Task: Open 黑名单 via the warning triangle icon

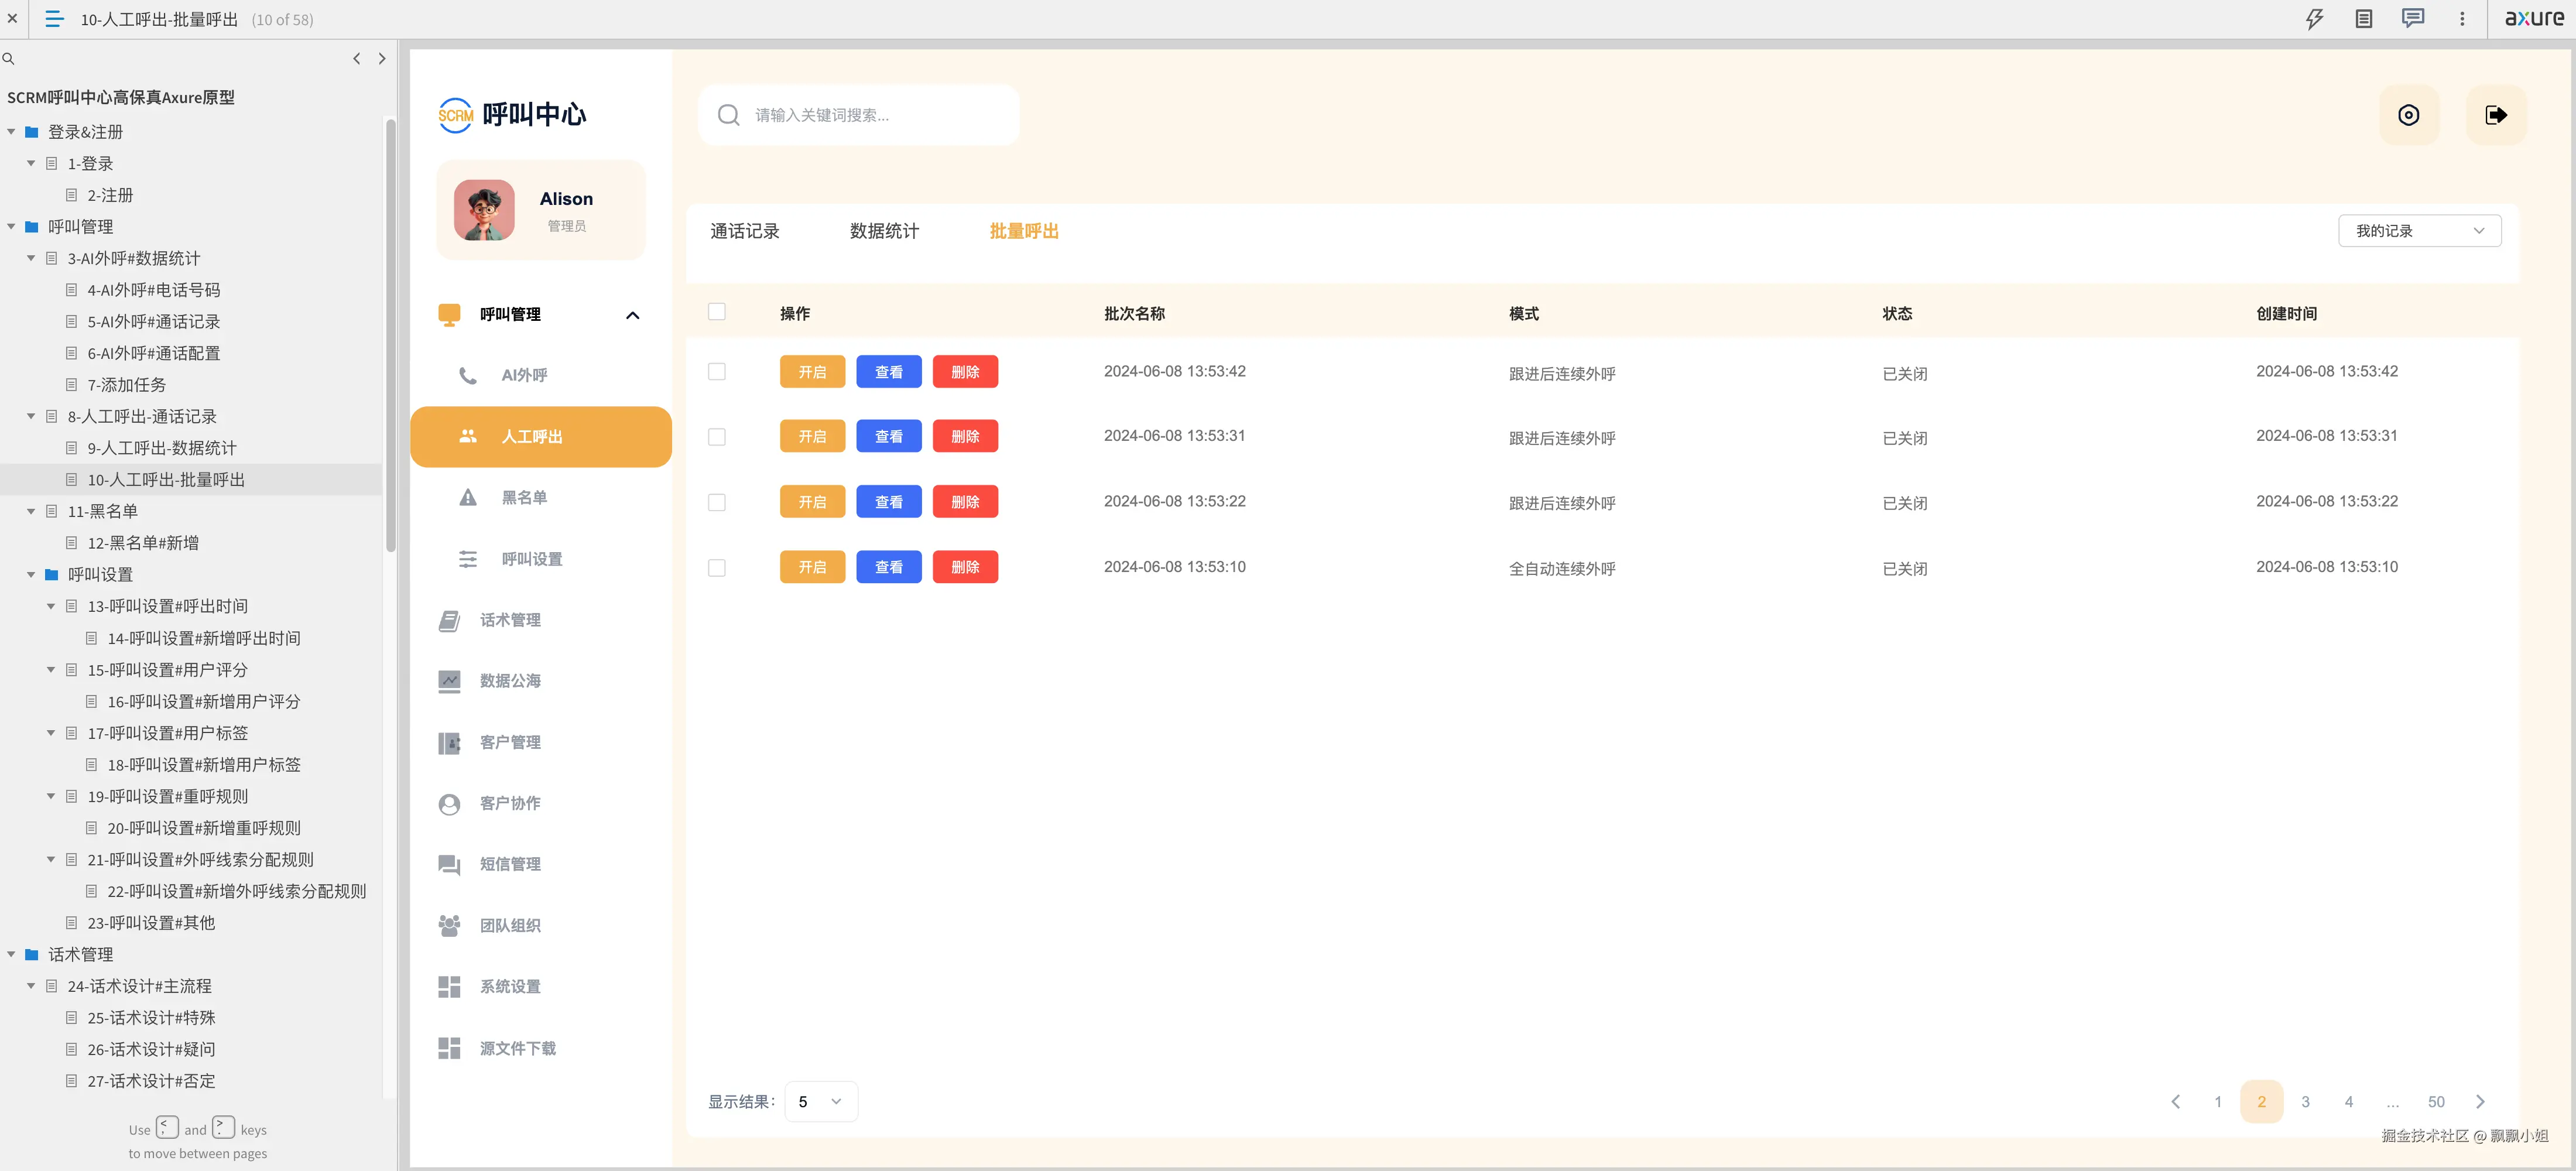Action: click(x=468, y=497)
